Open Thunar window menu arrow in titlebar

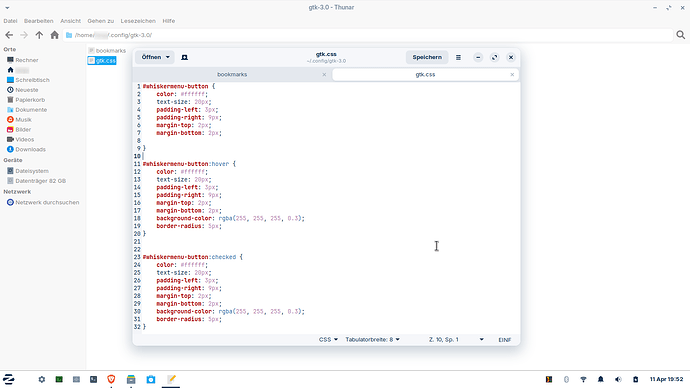(7, 8)
